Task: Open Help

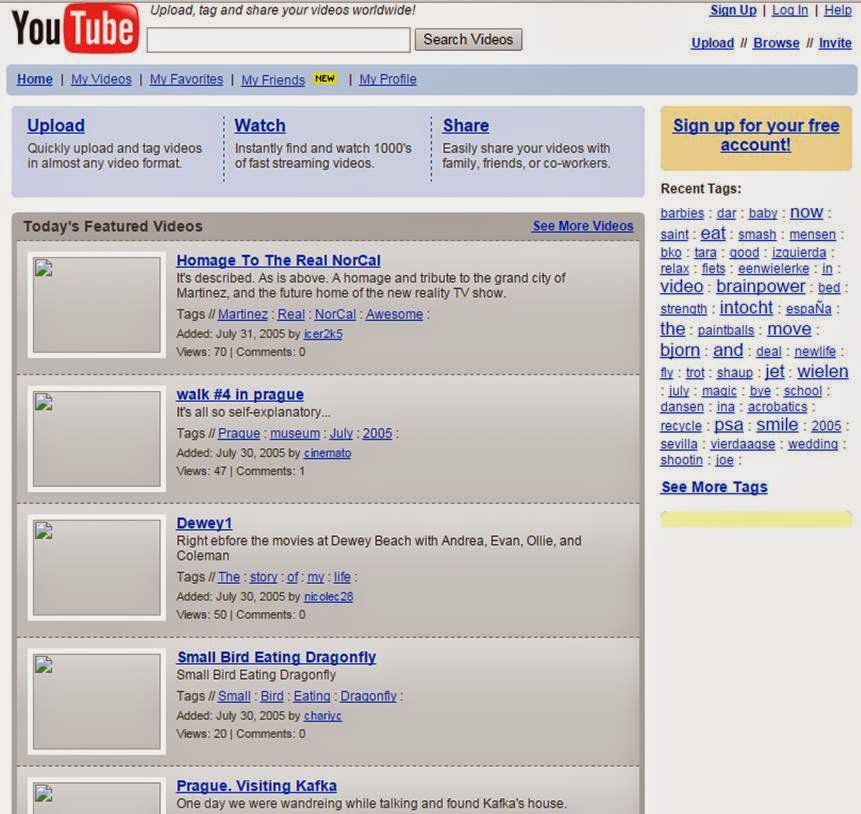Action: coord(838,10)
